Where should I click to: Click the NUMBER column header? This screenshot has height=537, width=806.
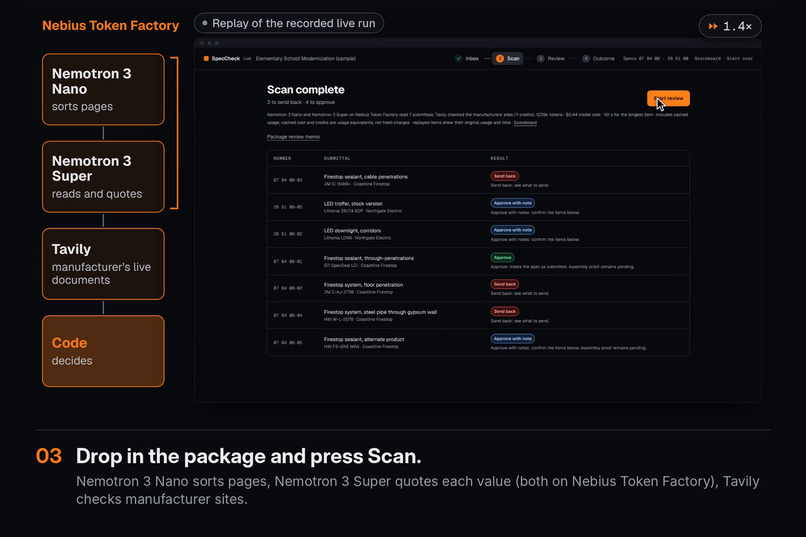click(282, 158)
